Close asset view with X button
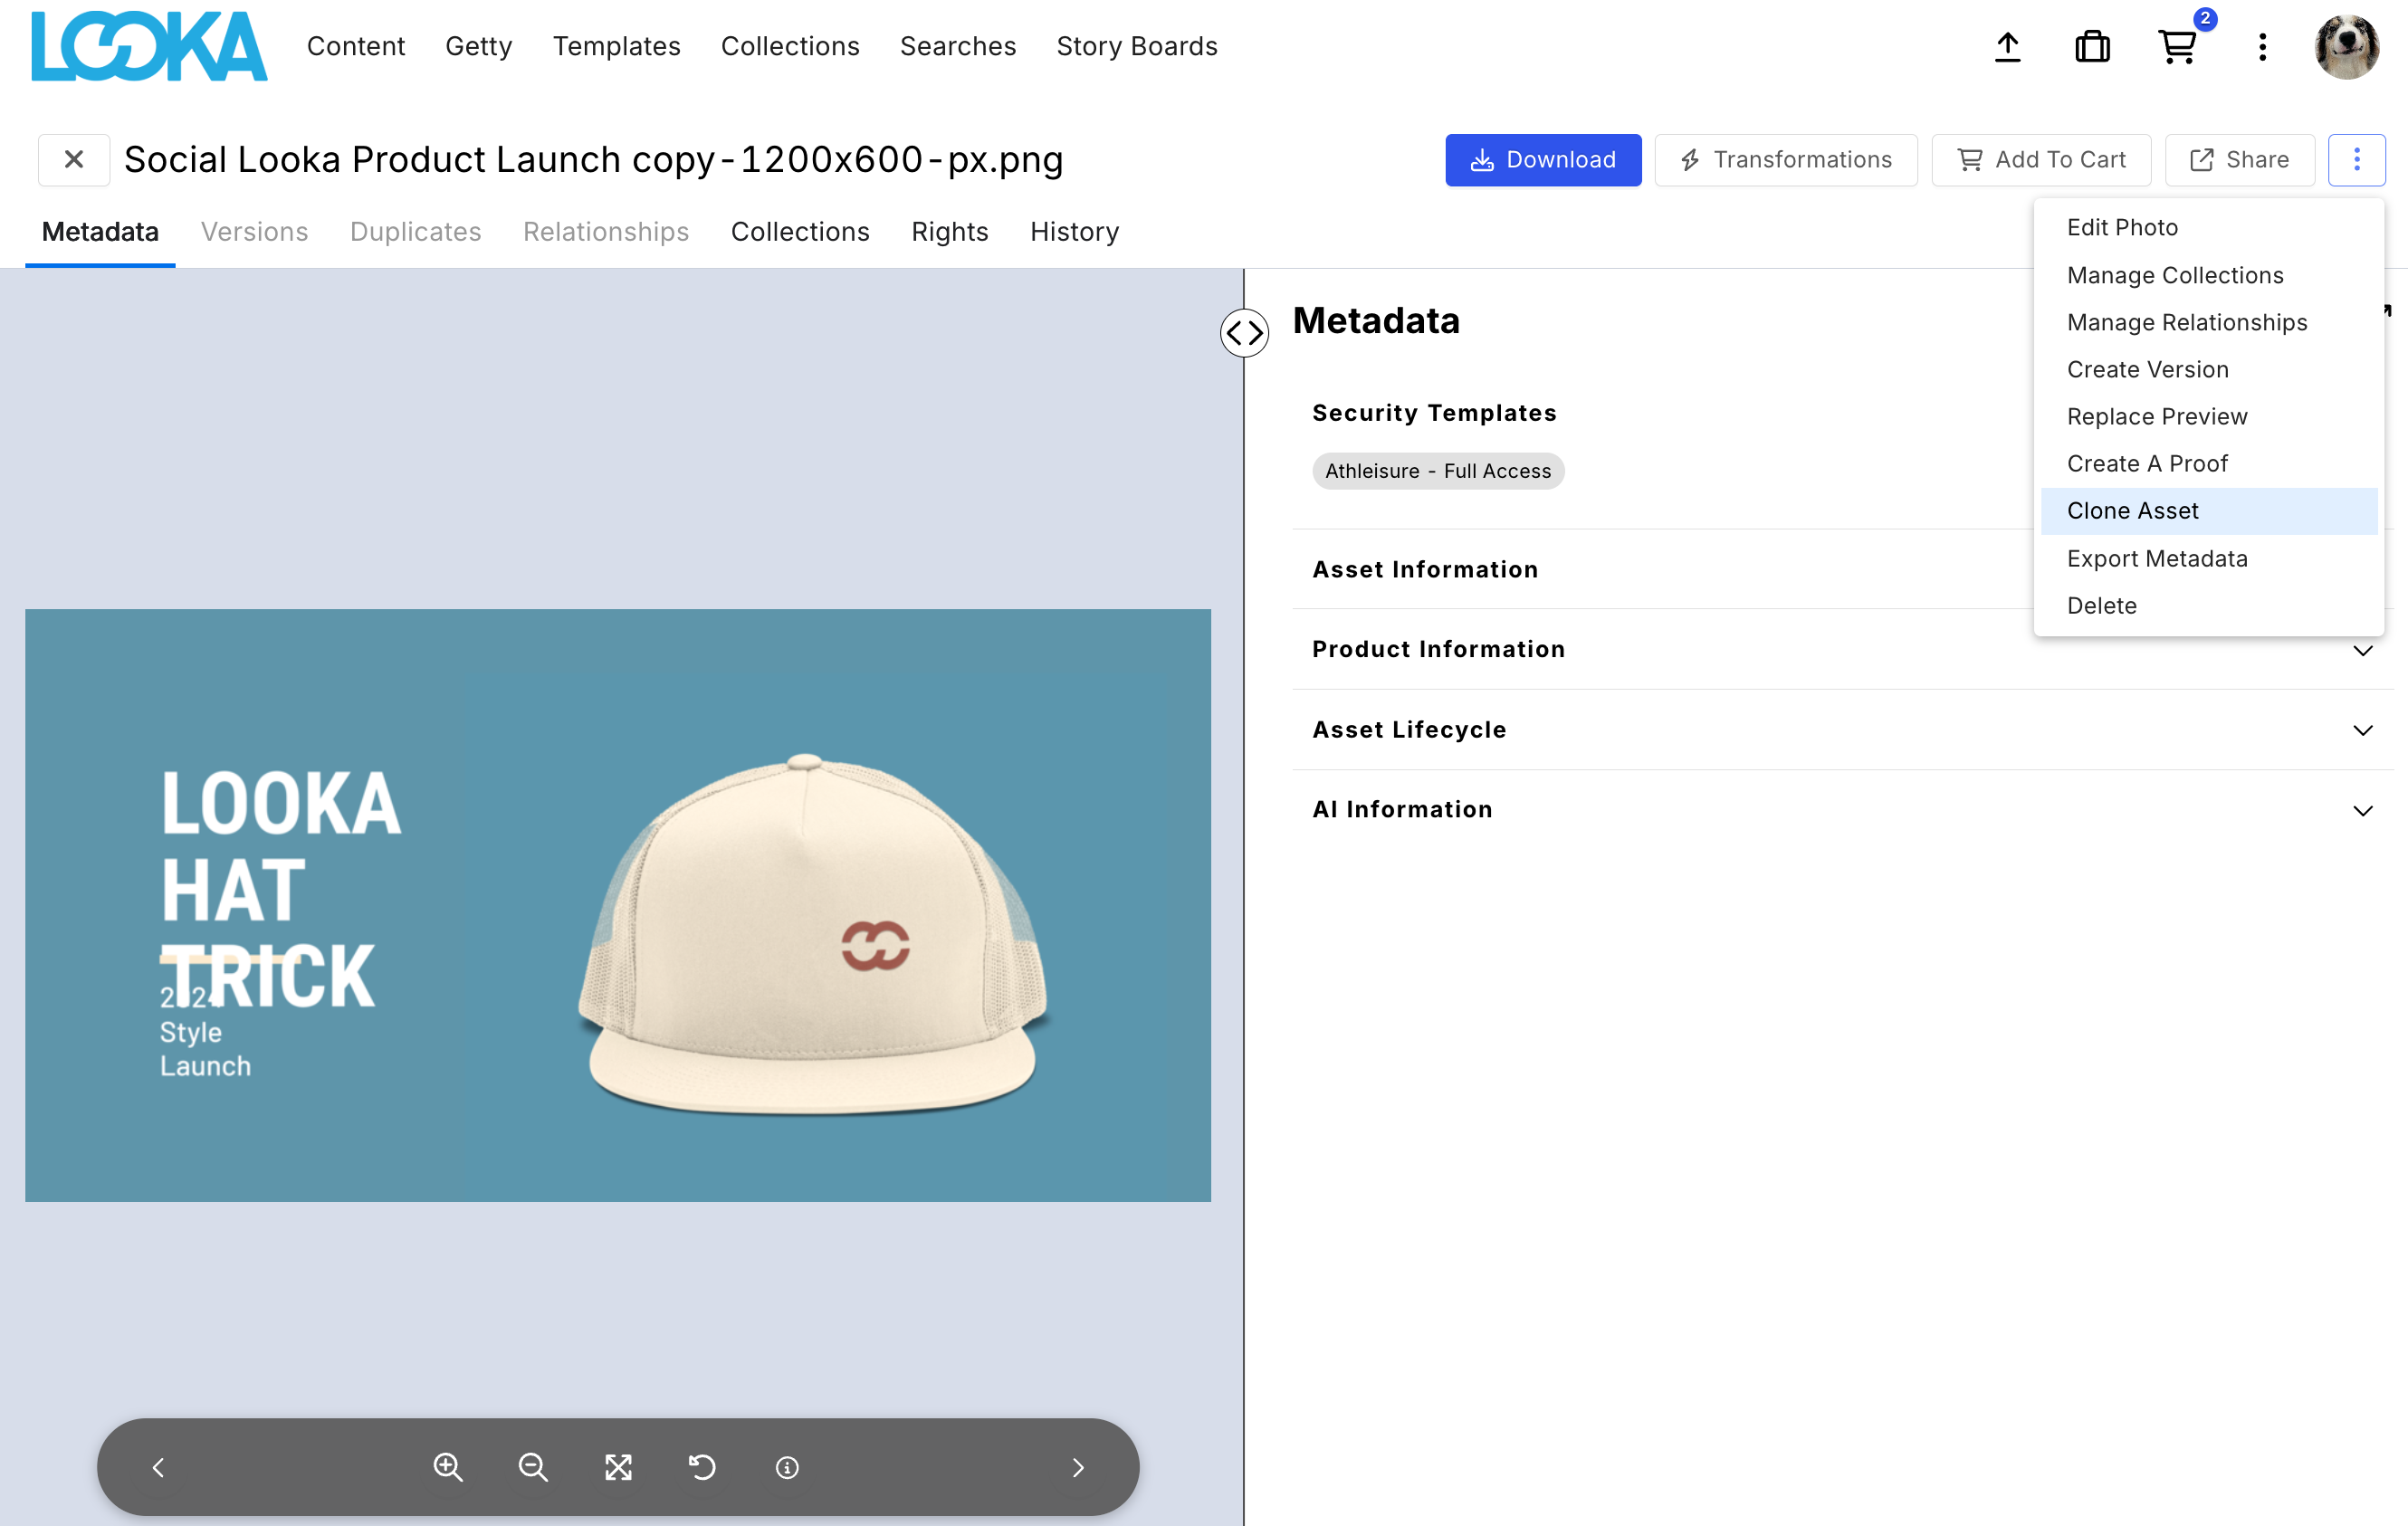 click(x=74, y=160)
